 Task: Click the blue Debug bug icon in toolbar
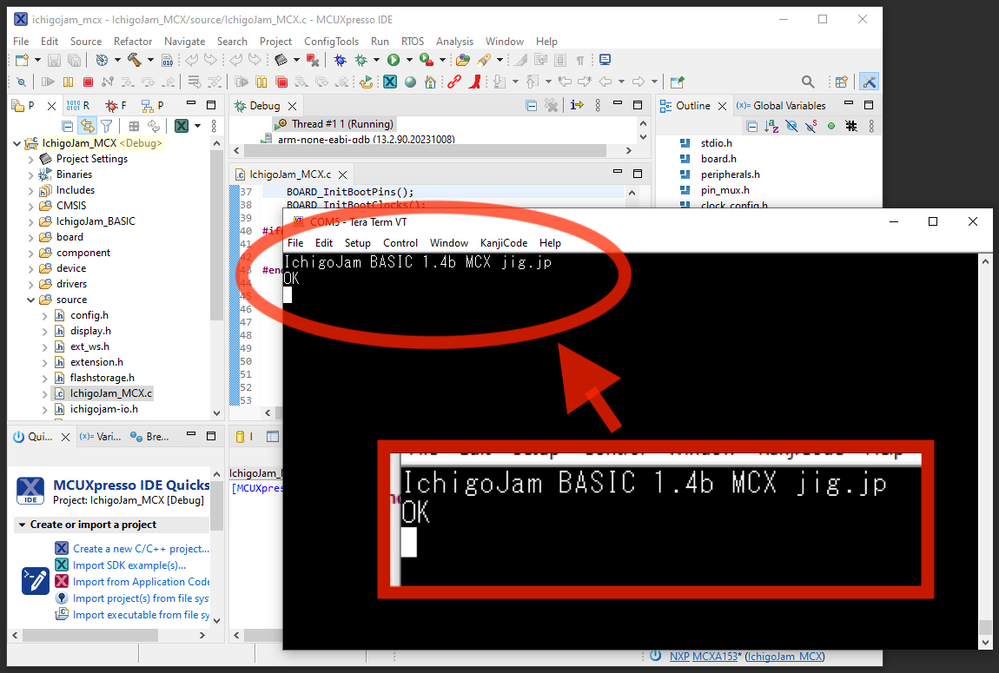[340, 60]
